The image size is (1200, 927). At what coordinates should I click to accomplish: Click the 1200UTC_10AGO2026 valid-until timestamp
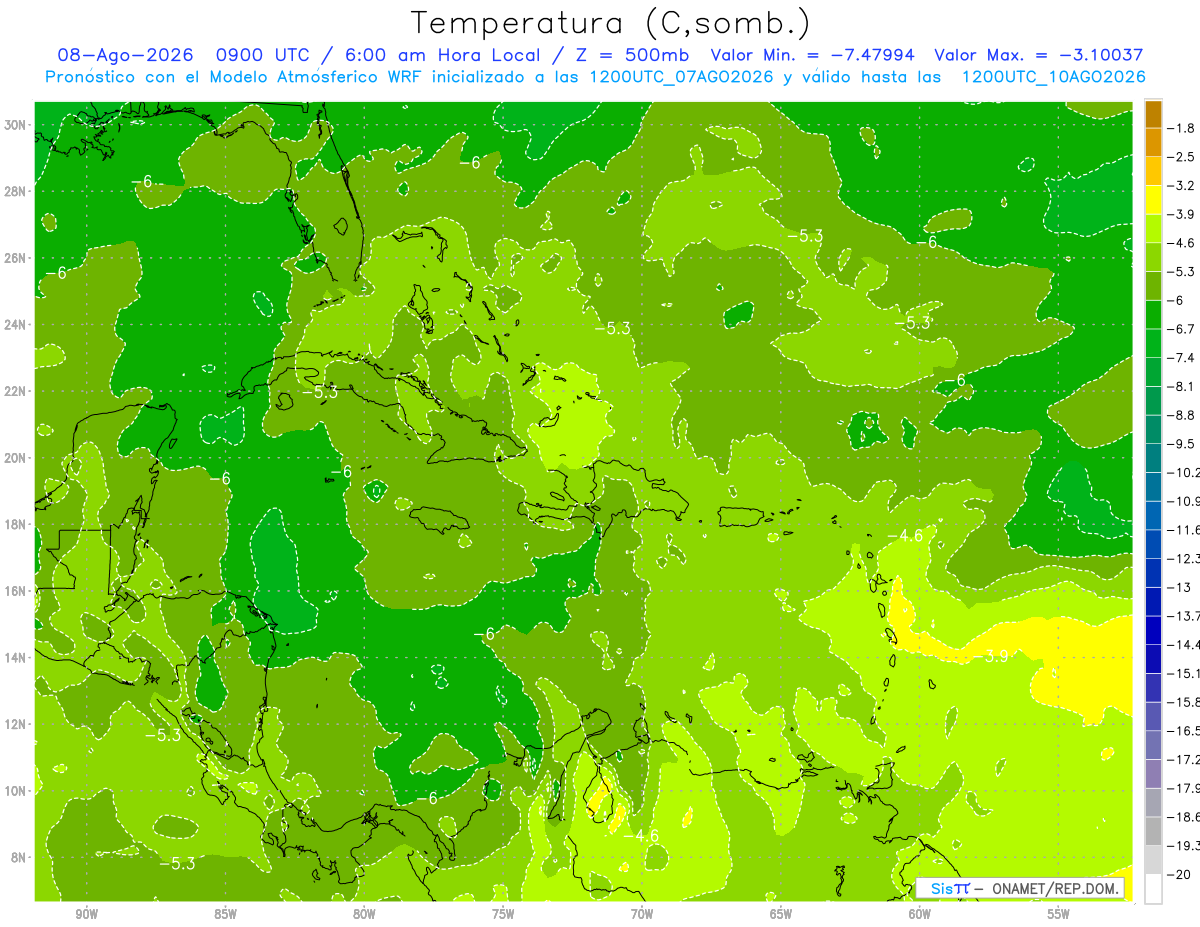pyautogui.click(x=1053, y=77)
